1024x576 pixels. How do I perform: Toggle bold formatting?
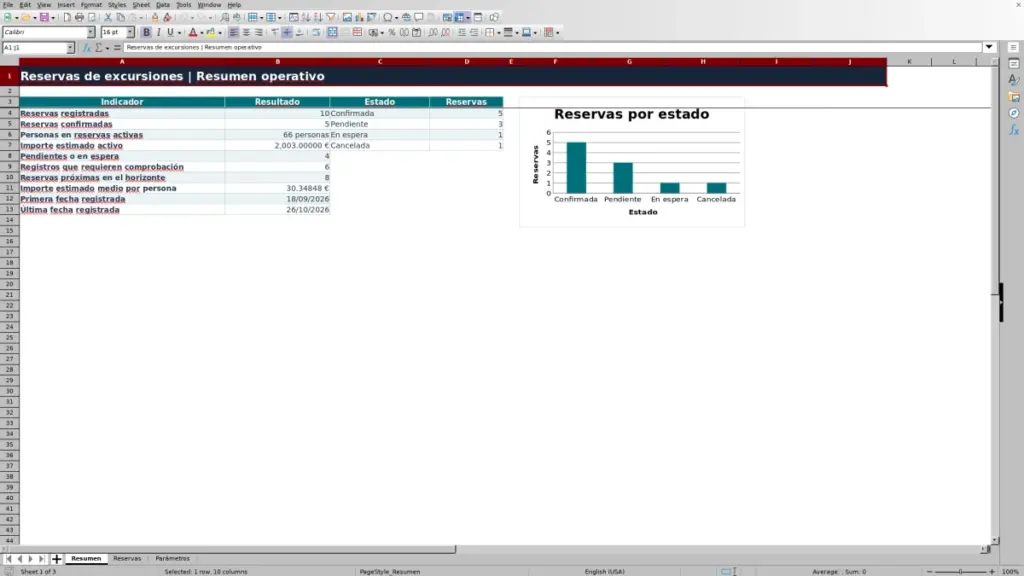click(x=146, y=33)
